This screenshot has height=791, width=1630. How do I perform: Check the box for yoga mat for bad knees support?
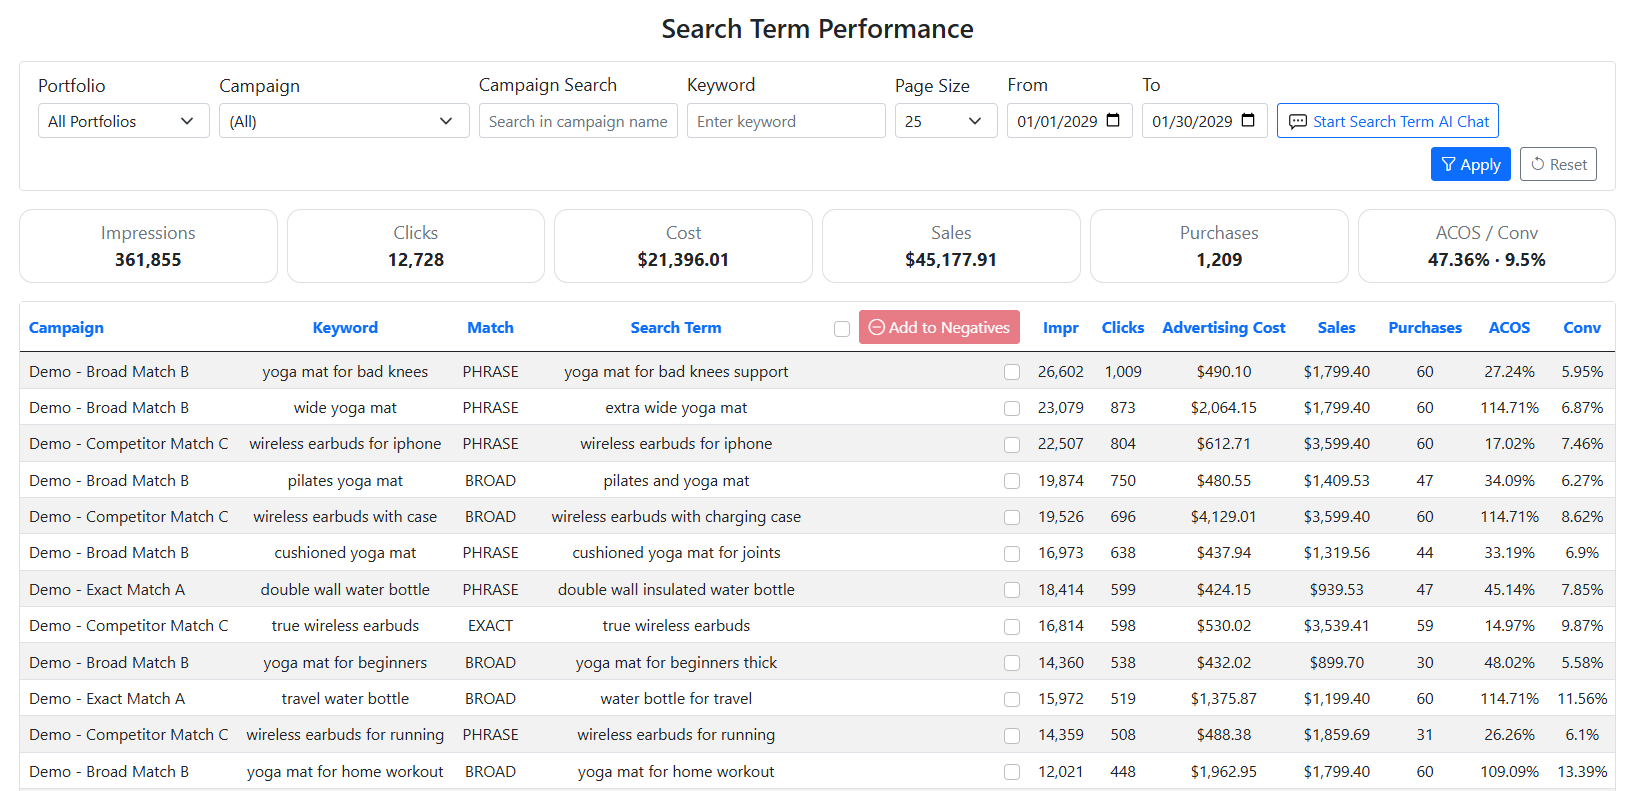[1012, 372]
